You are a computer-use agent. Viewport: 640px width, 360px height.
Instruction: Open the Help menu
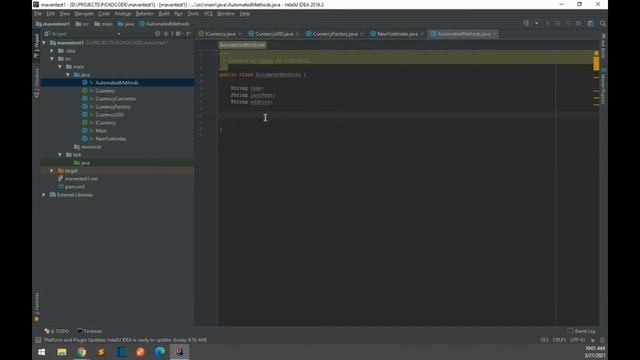[244, 14]
